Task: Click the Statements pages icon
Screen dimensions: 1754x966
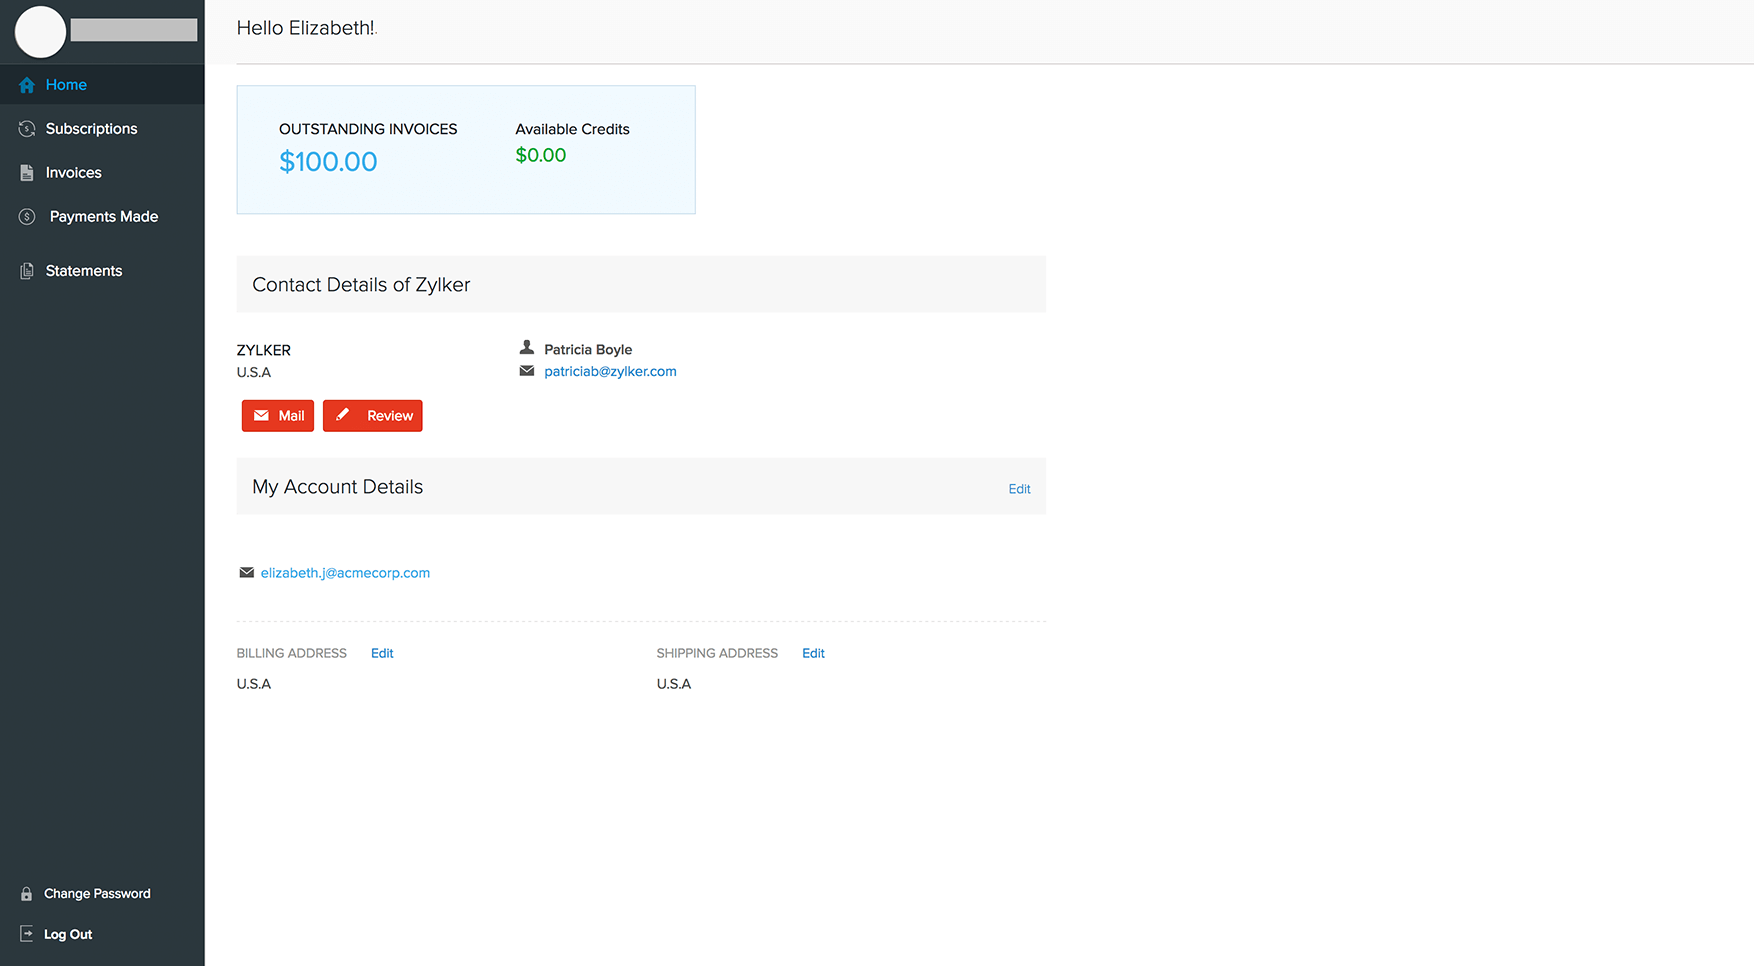Action: point(27,271)
